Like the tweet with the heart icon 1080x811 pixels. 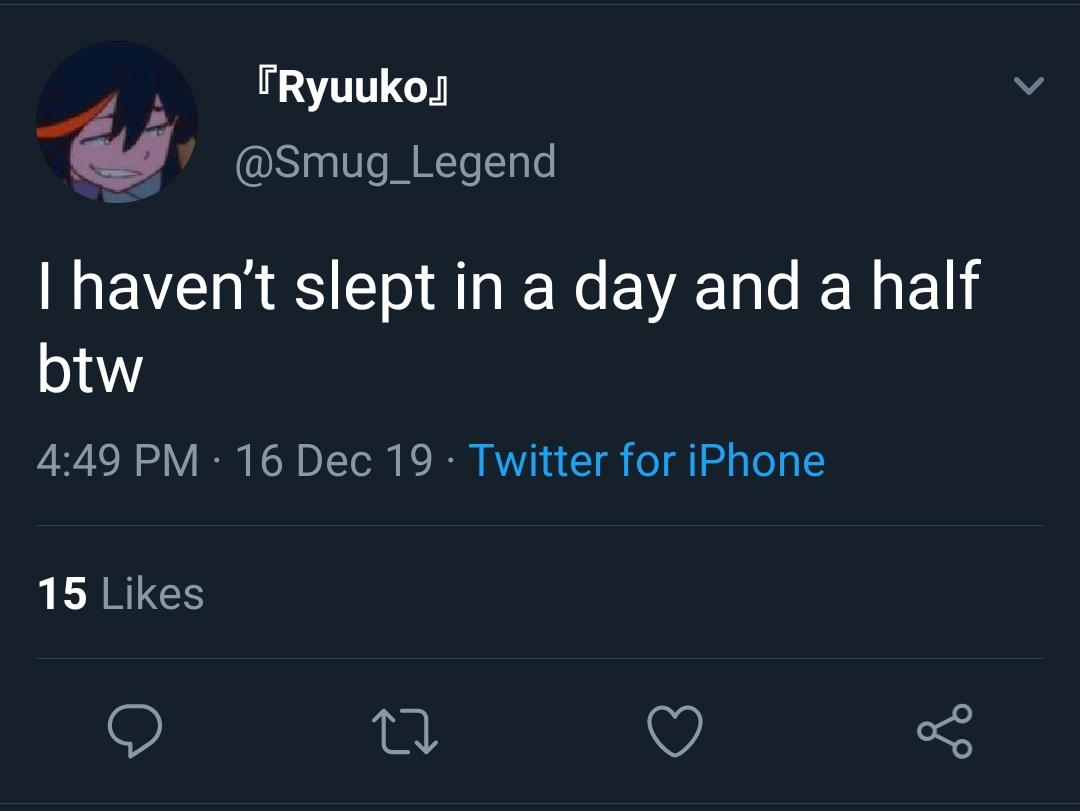pyautogui.click(x=675, y=730)
